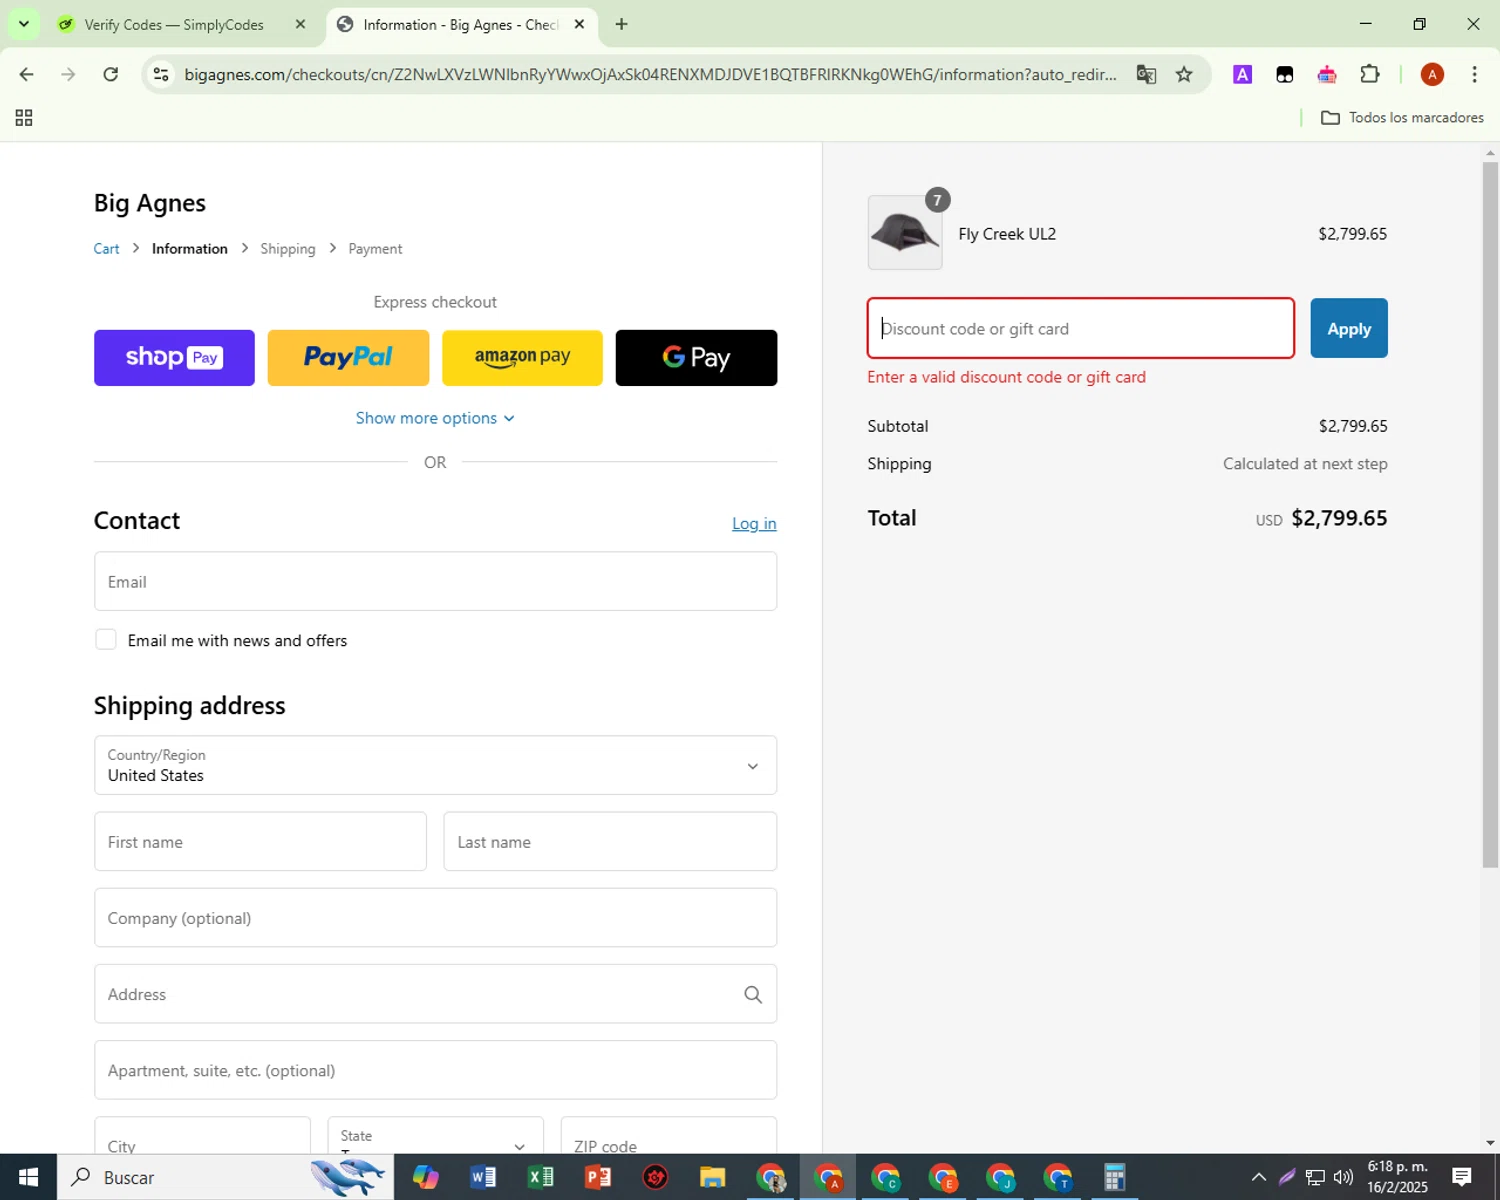The image size is (1500, 1200).
Task: Focus the Email input field
Action: coord(435,581)
